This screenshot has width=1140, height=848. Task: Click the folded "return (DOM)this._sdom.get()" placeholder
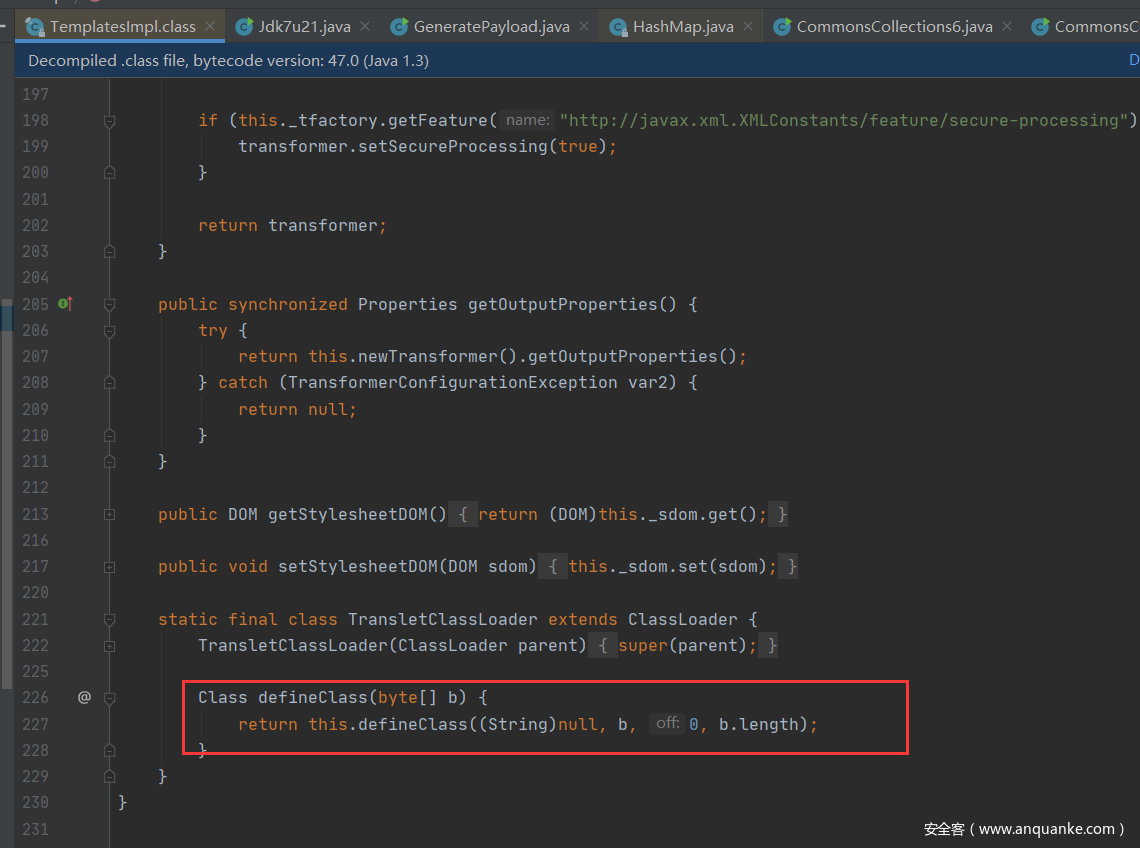coord(622,514)
